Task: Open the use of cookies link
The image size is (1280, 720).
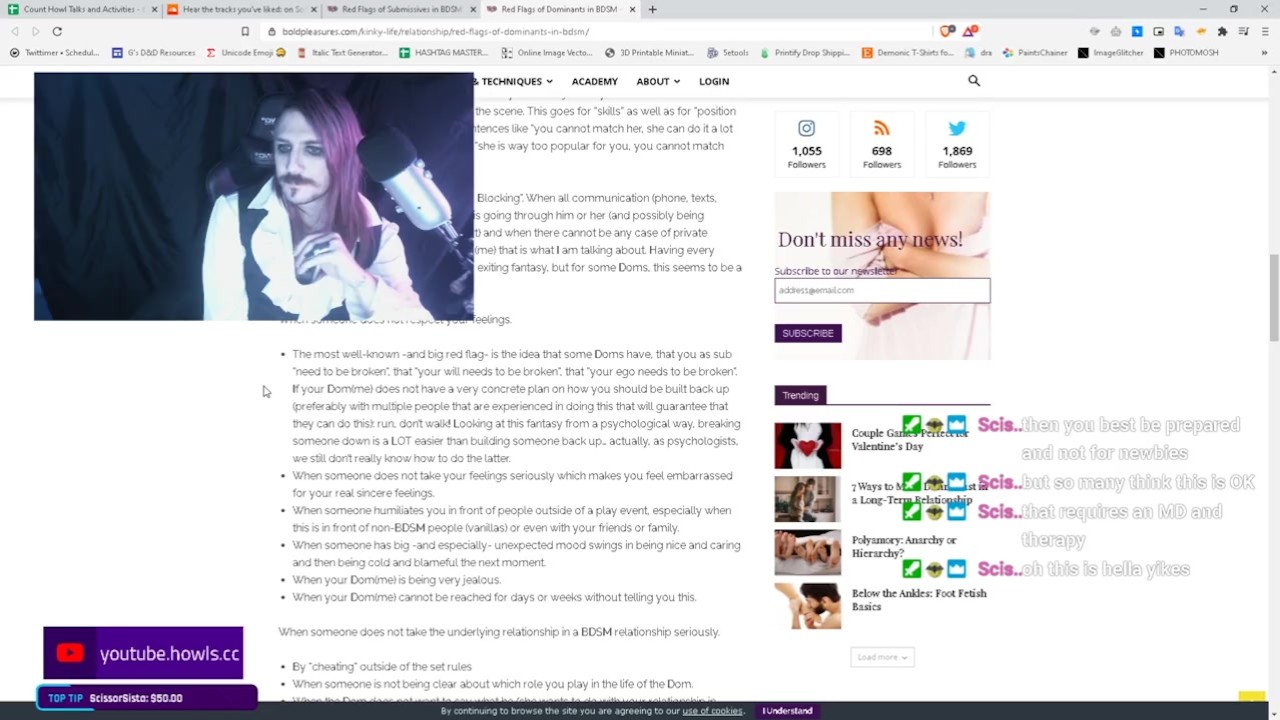Action: point(712,711)
